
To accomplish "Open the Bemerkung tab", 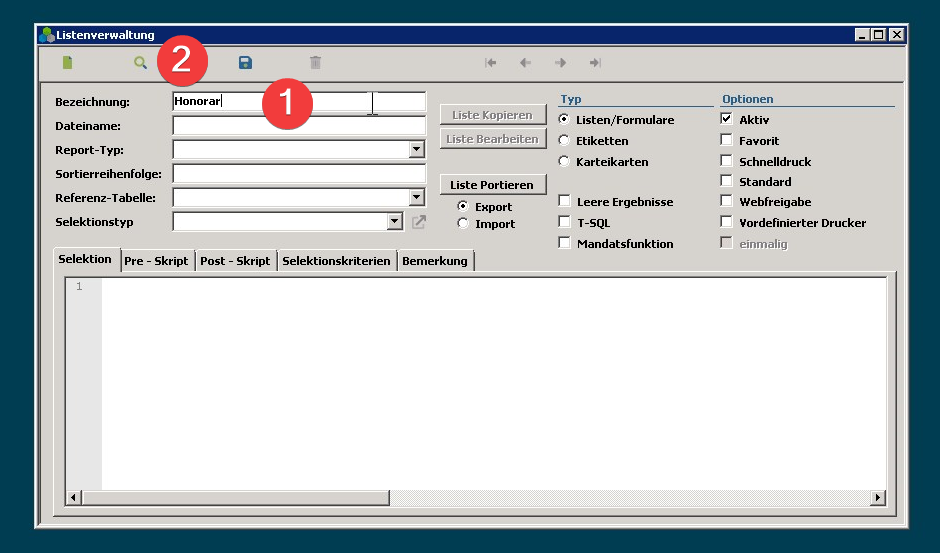I will 435,261.
